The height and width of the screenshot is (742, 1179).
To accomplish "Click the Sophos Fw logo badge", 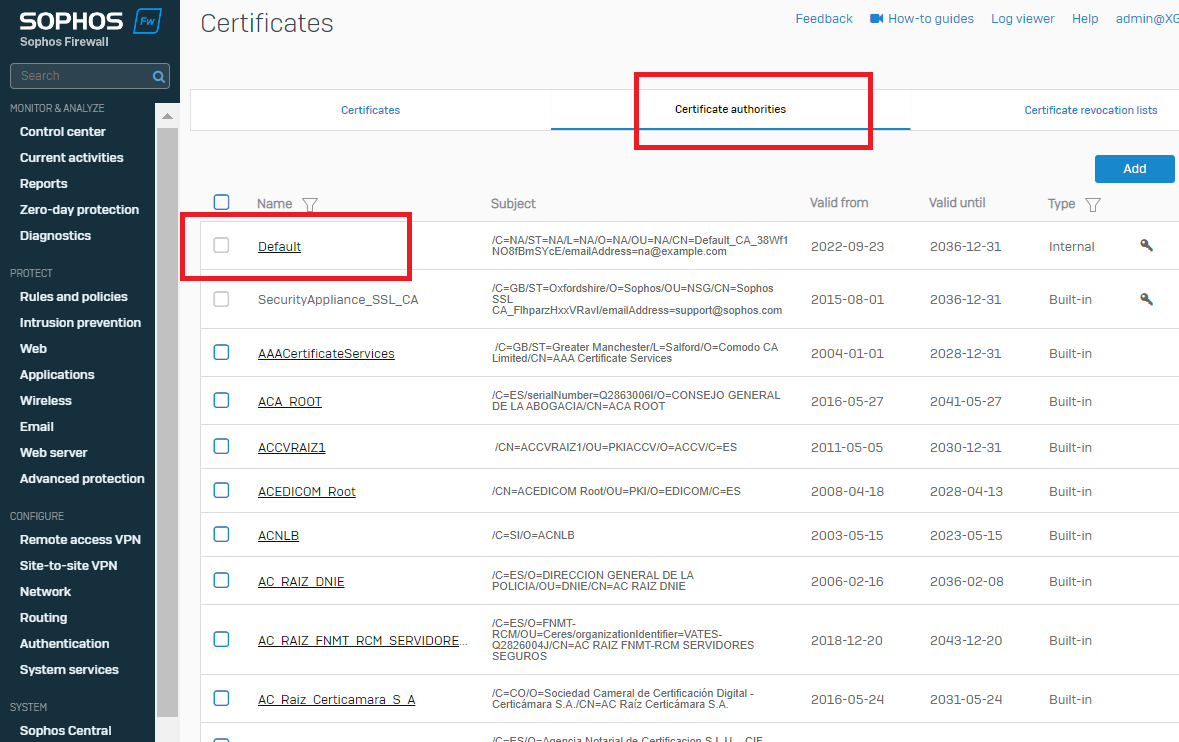I will click(x=147, y=21).
